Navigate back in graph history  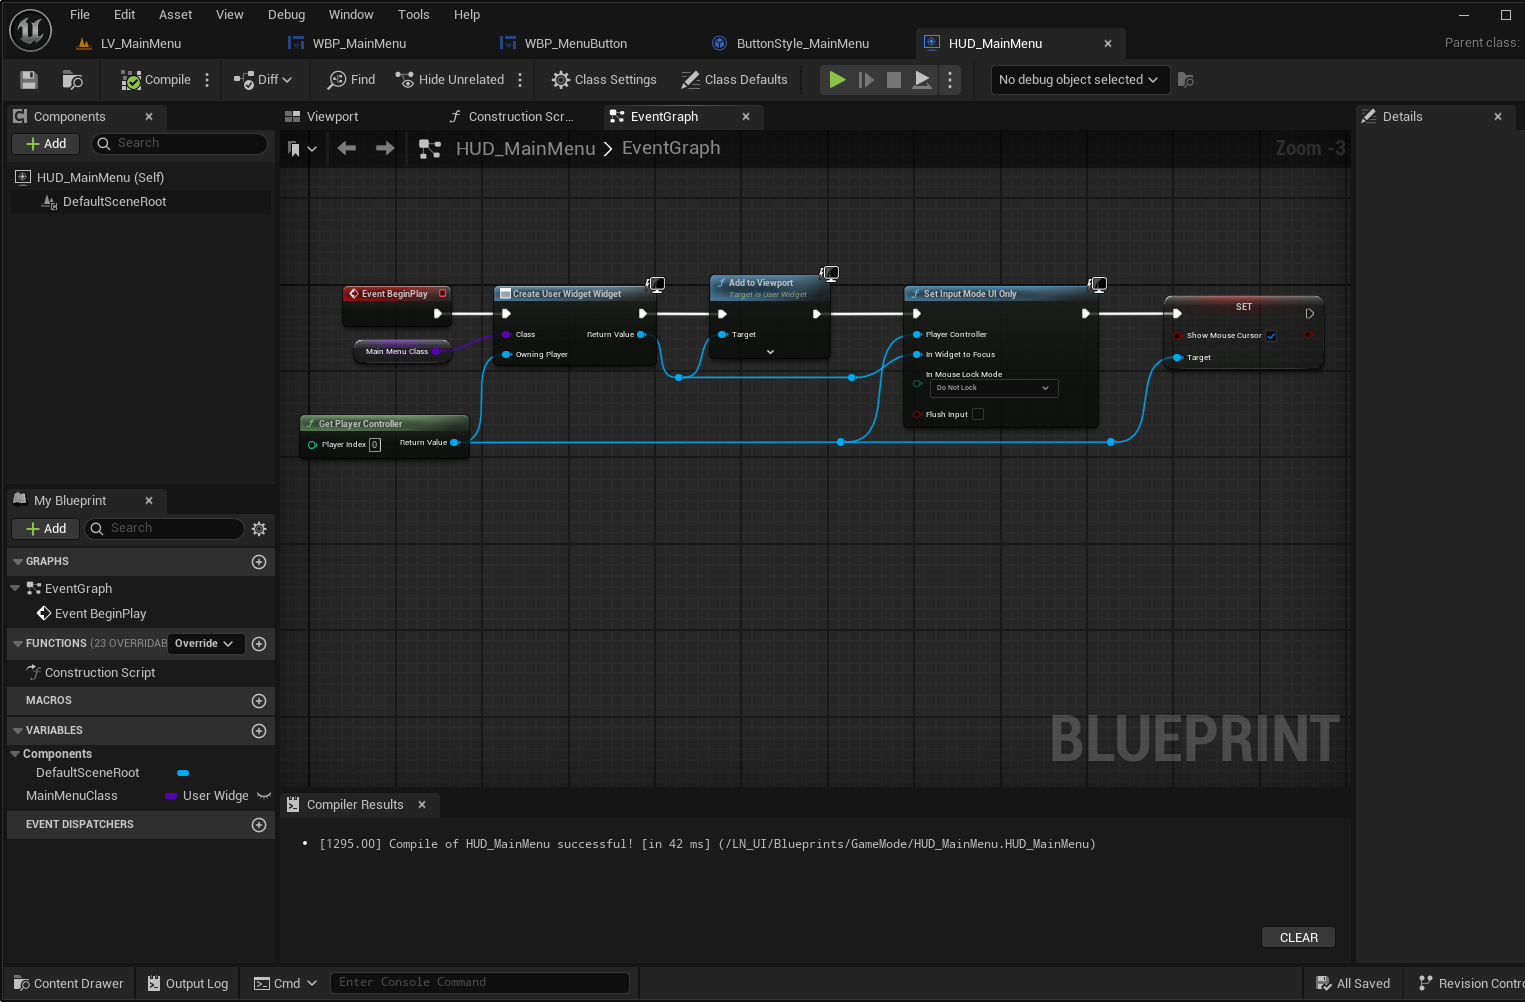pos(346,148)
